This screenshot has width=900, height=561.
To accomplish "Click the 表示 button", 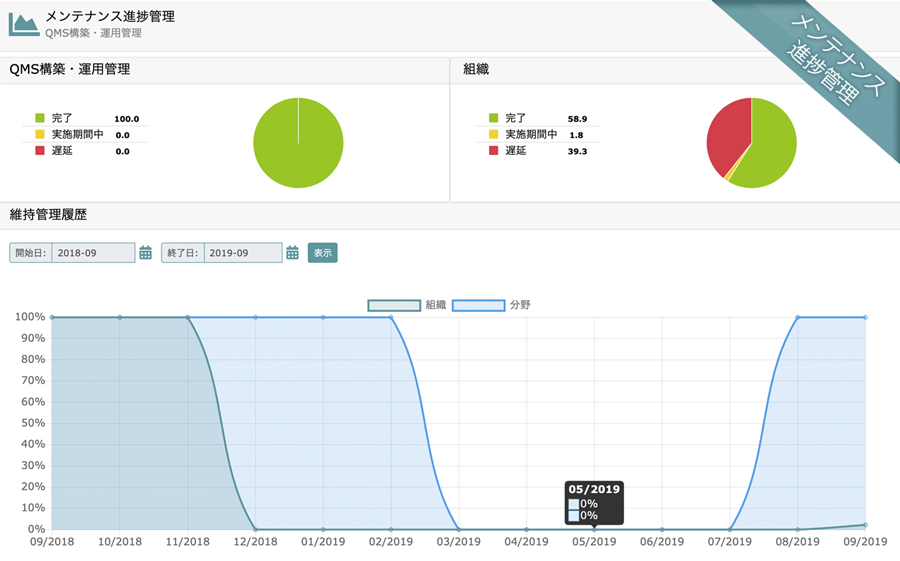I will [323, 253].
